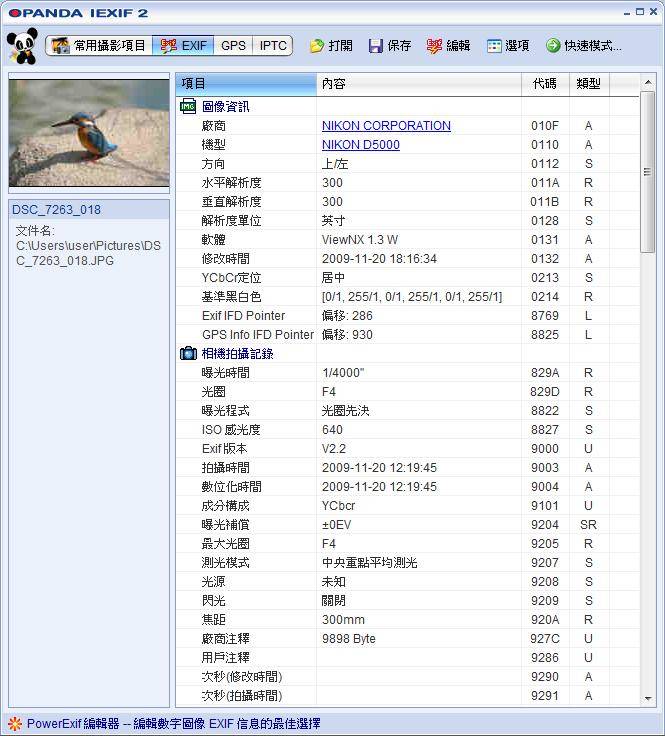
Task: Select the 曝光補償 row
Action: click(408, 525)
